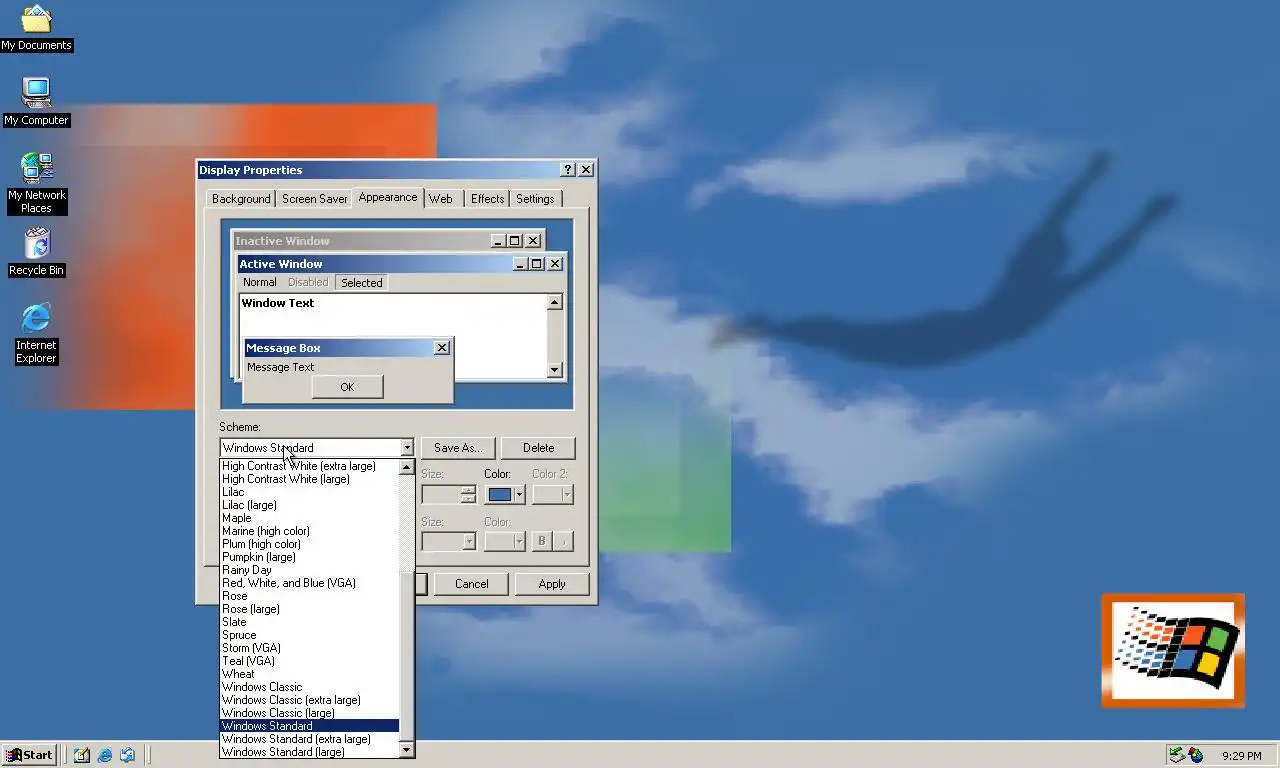Open the Color 2 dropdown
Screen dimensions: 1280x768
(x=553, y=494)
